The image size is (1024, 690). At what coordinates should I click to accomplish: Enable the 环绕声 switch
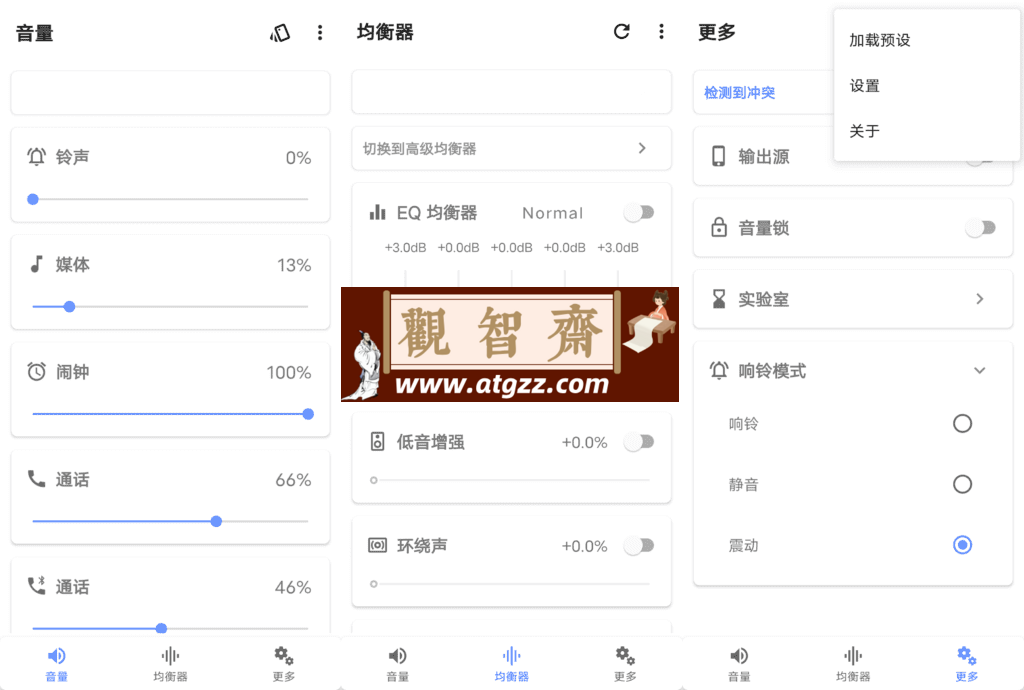coord(639,545)
